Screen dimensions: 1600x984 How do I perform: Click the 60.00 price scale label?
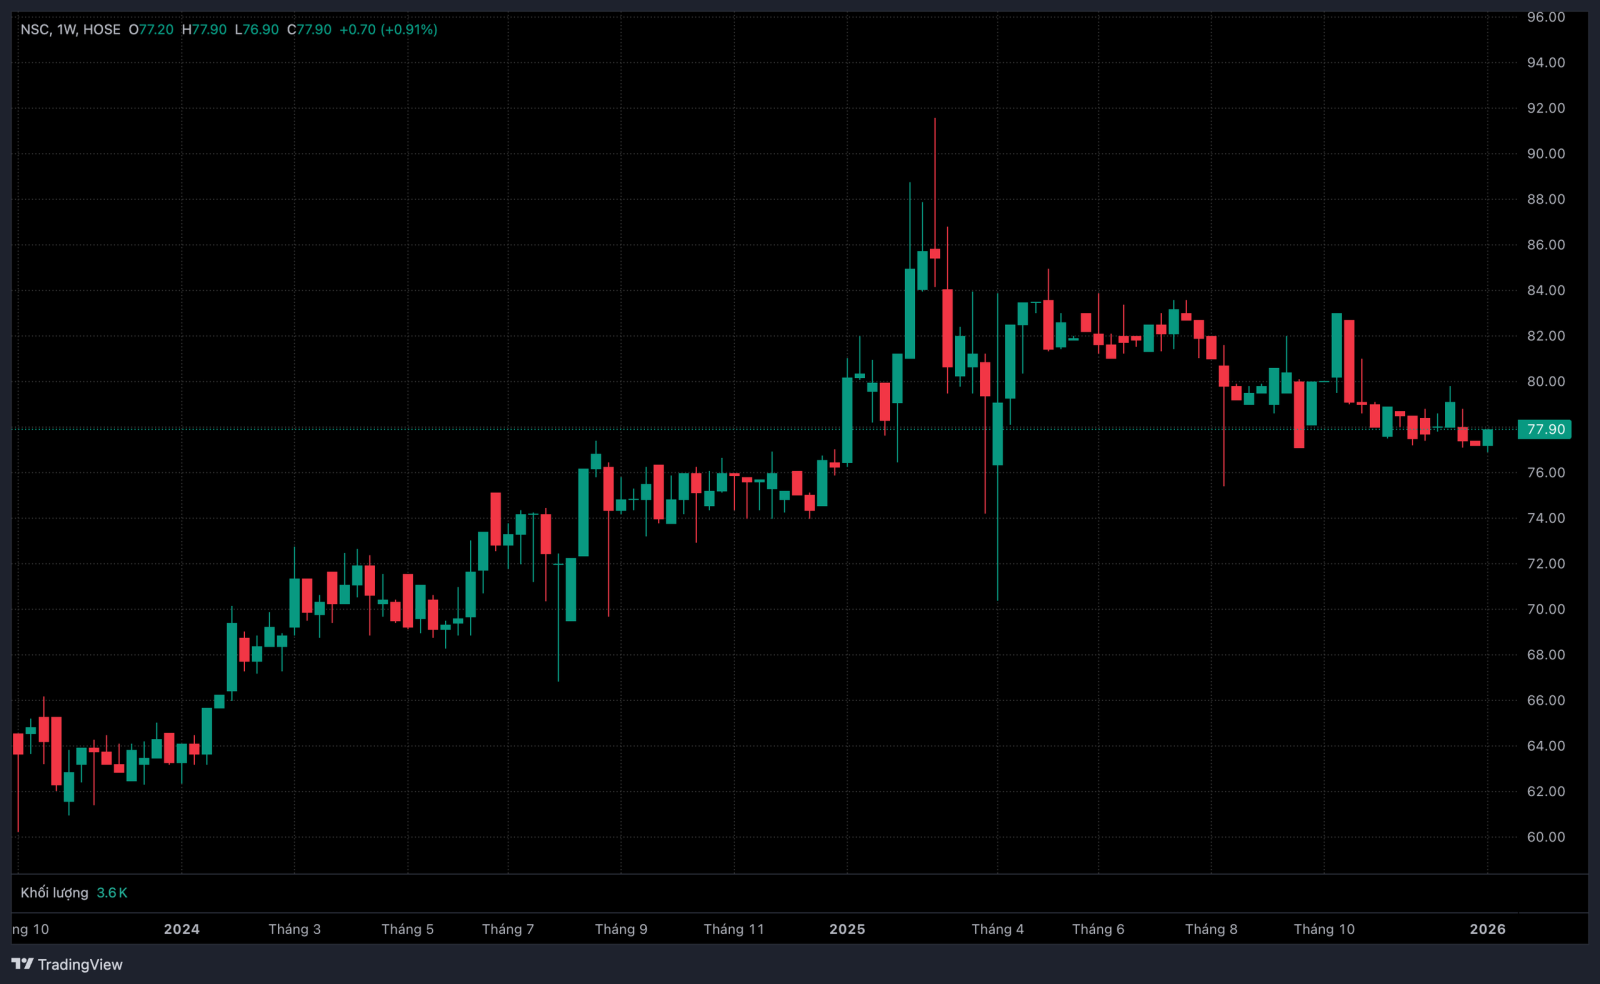click(1545, 837)
